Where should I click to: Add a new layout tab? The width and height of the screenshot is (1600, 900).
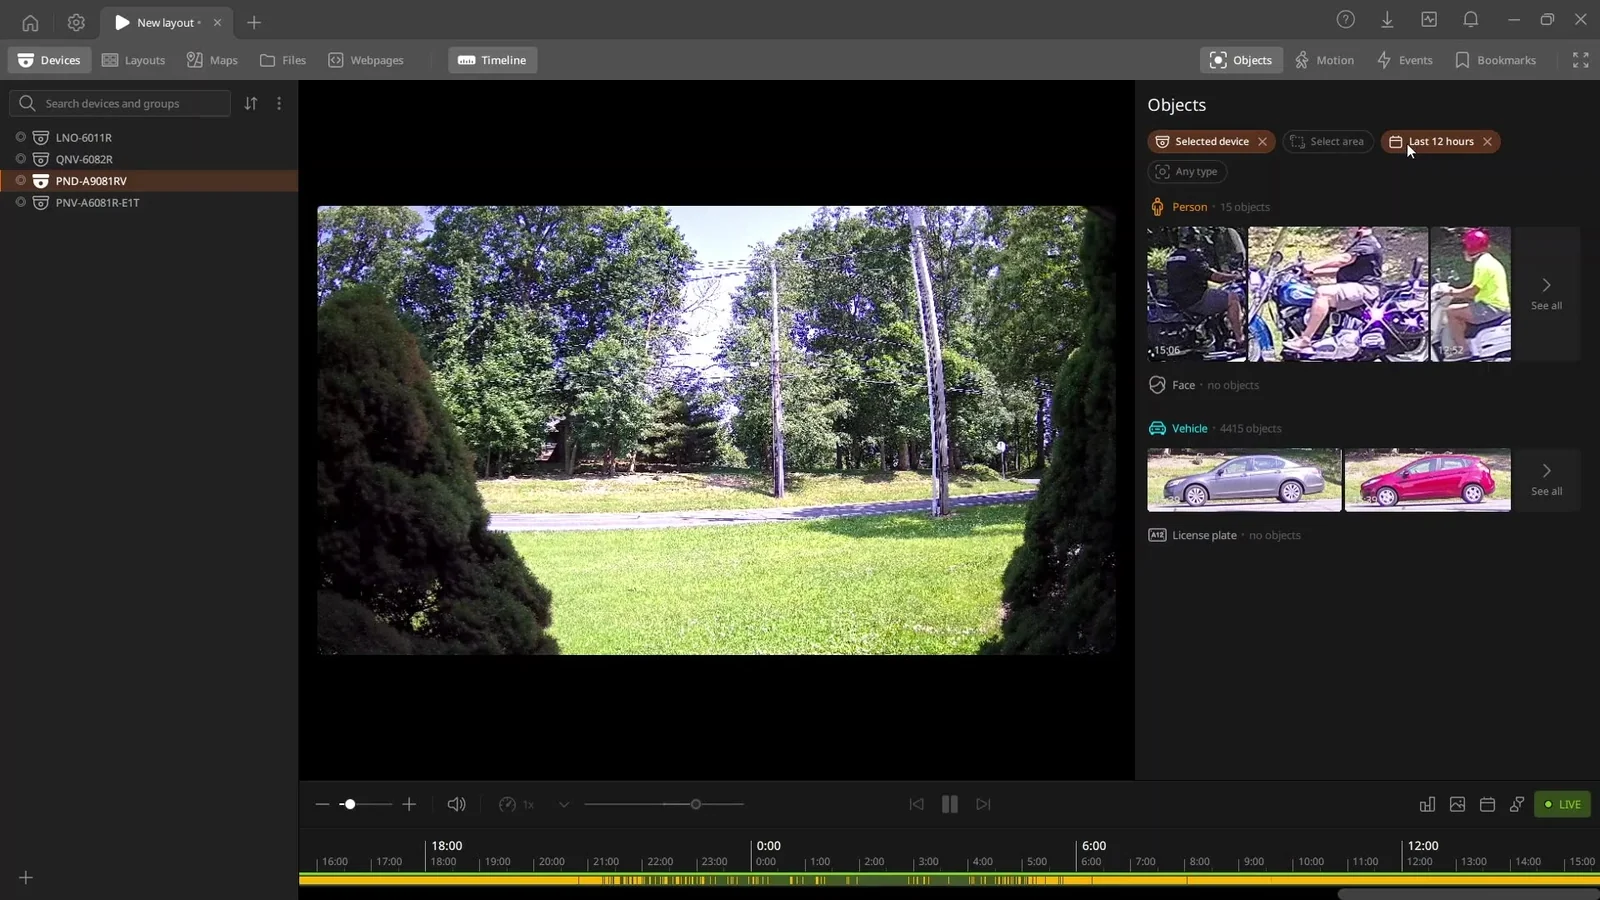(254, 22)
